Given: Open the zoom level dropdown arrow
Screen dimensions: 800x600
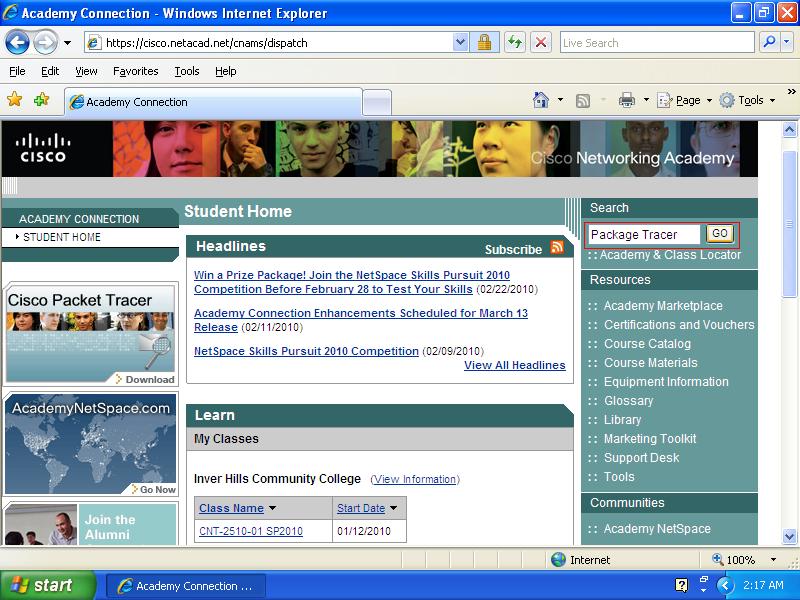Looking at the screenshot, I should (x=773, y=560).
